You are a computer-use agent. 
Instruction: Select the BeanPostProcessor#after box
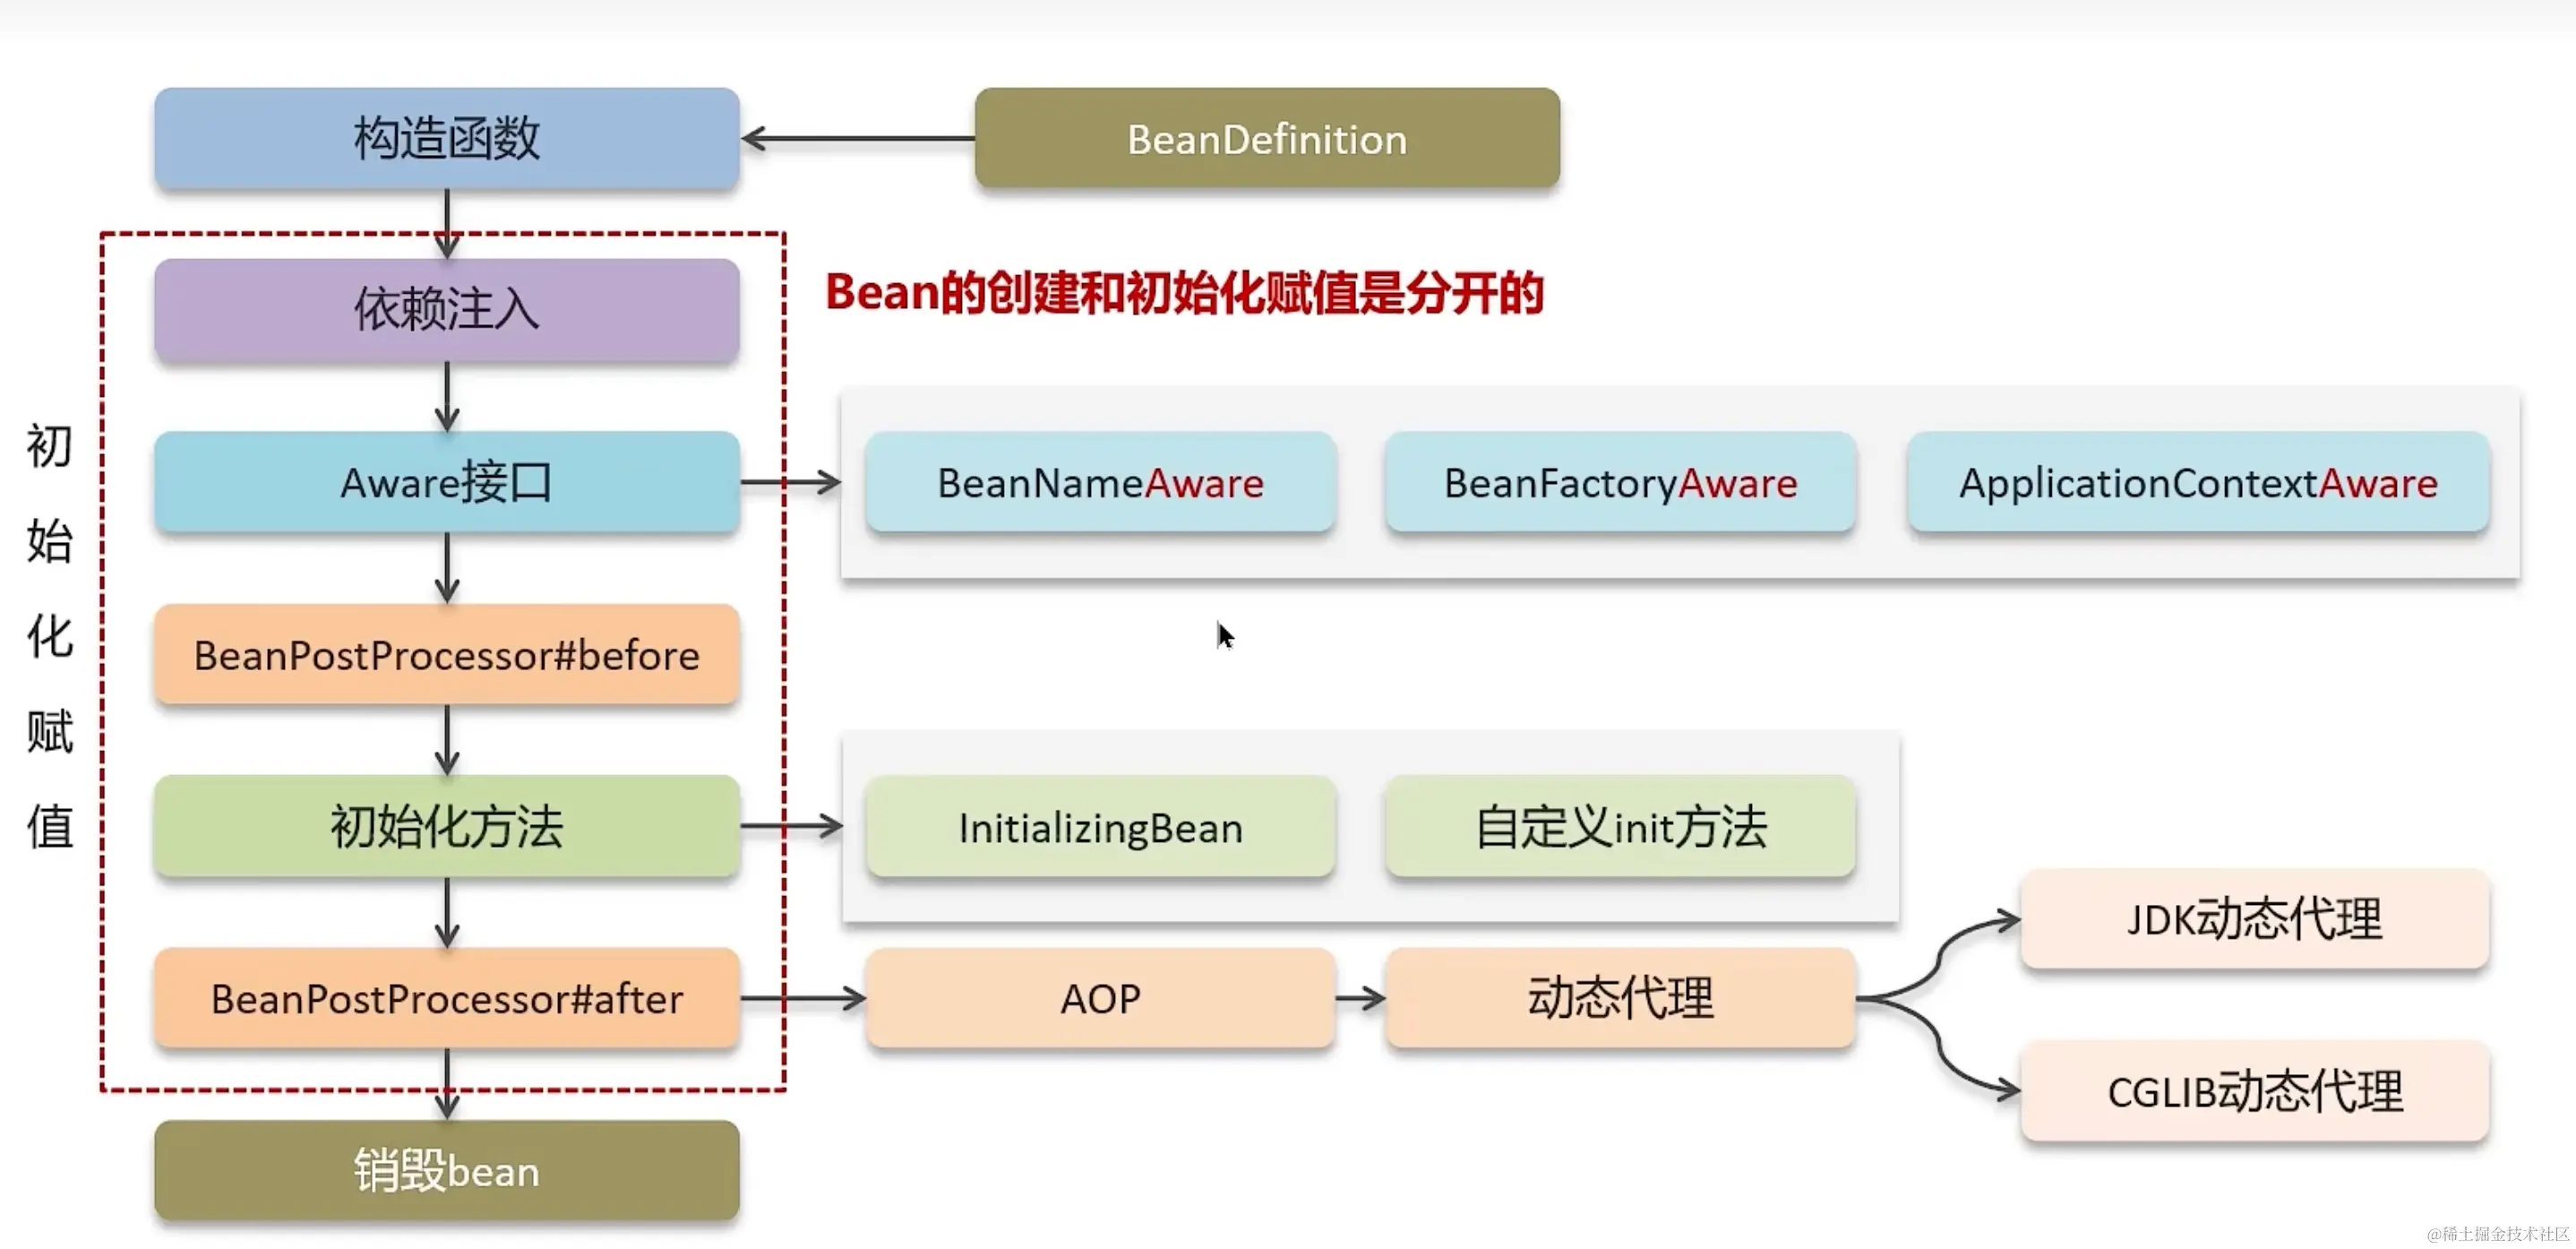point(446,998)
